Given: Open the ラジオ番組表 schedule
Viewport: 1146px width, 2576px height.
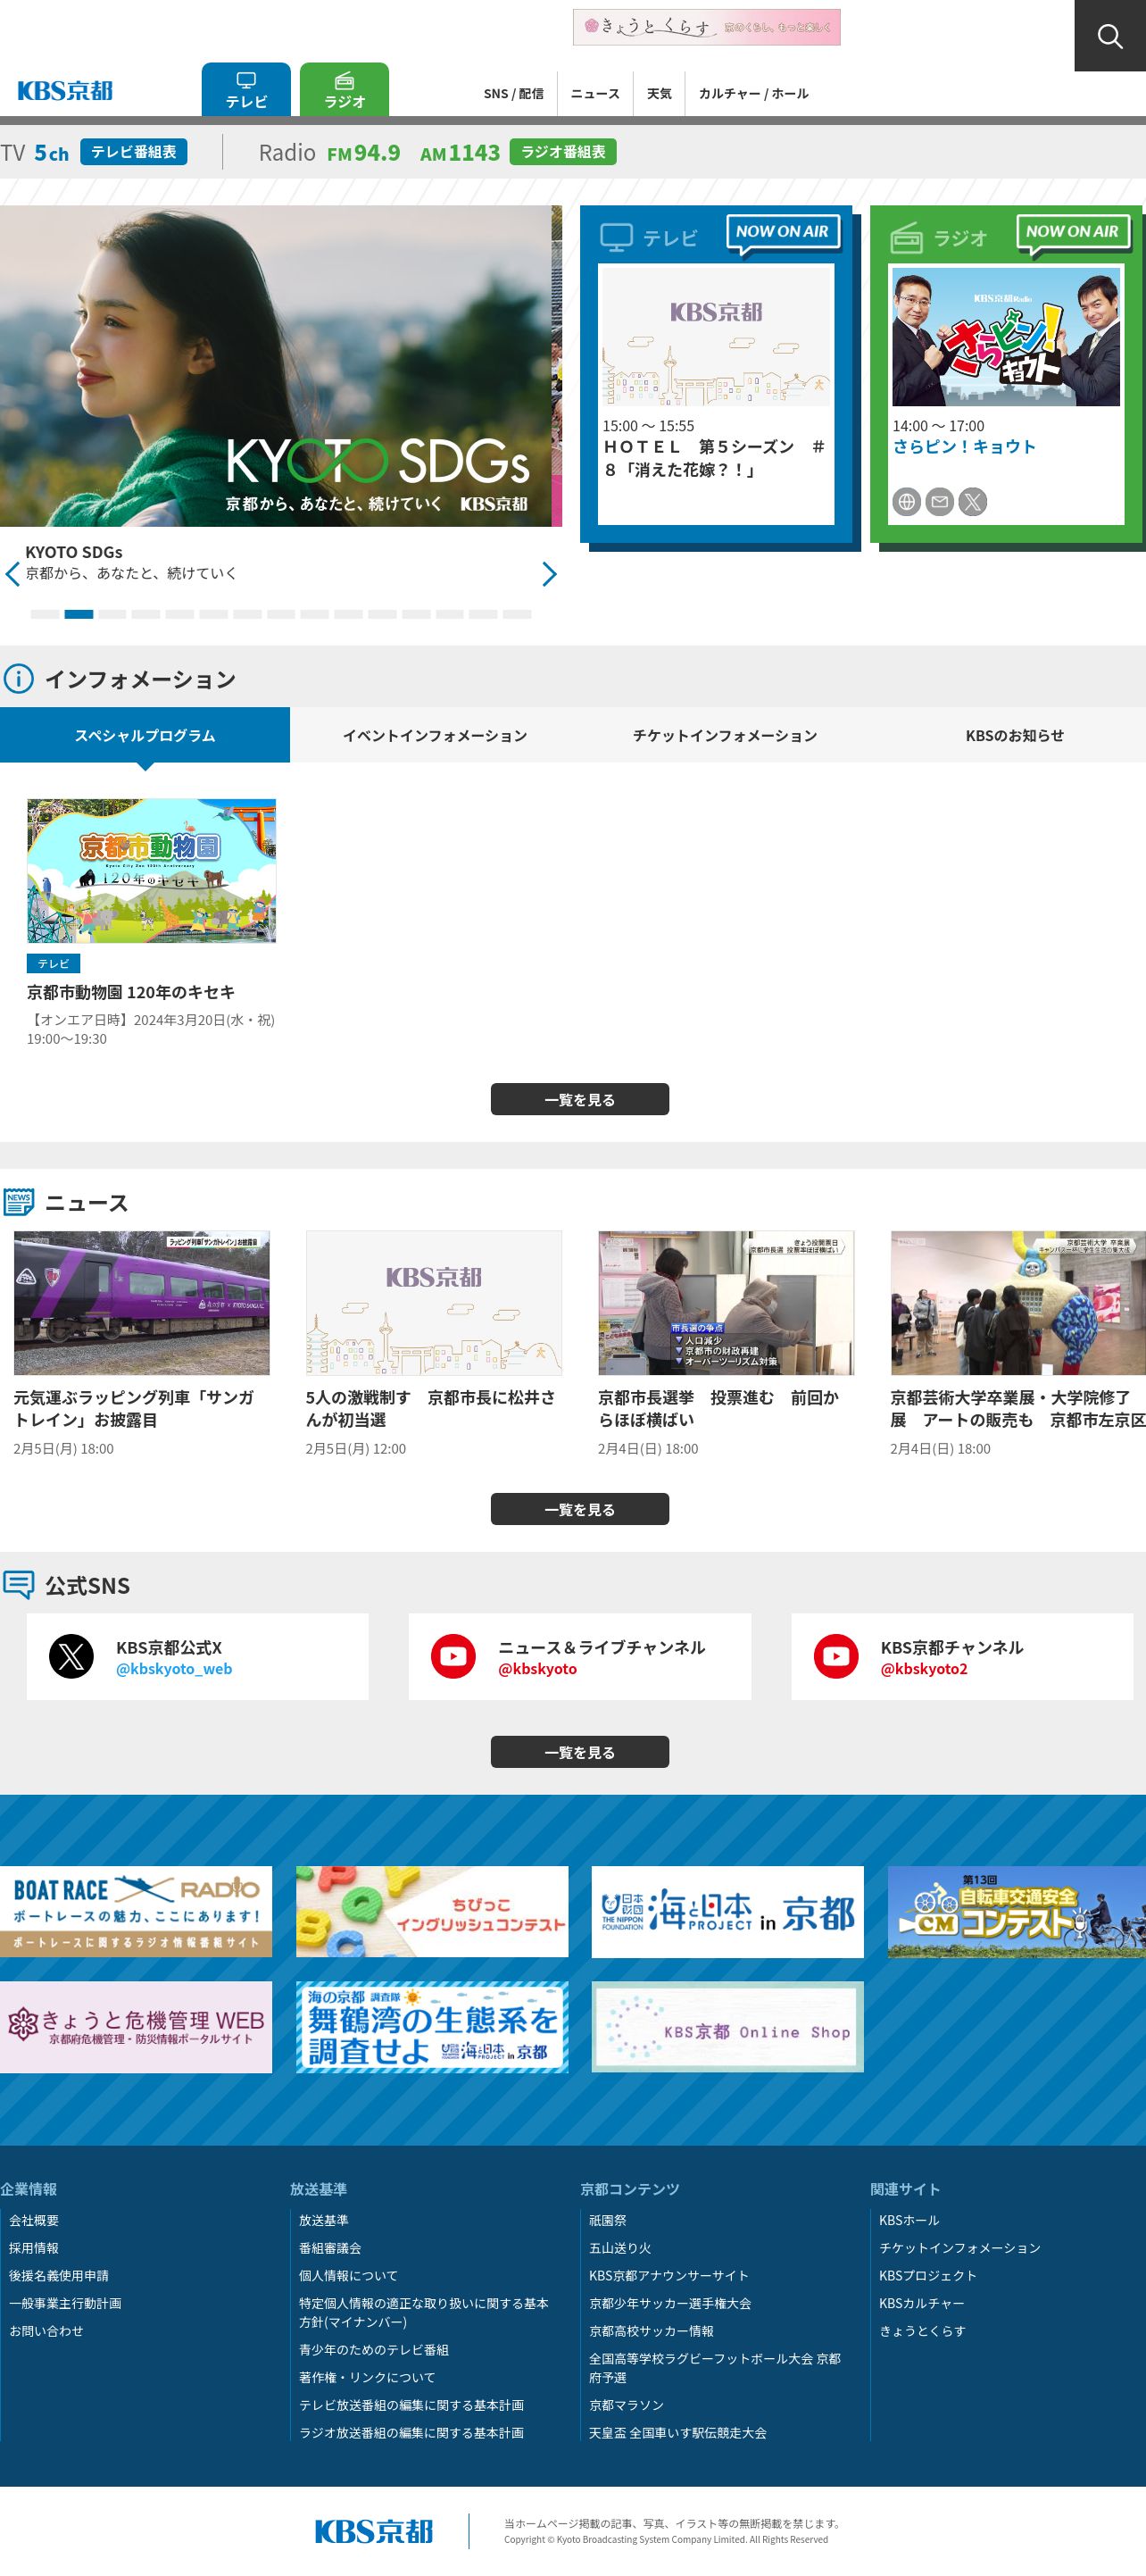Looking at the screenshot, I should [x=563, y=152].
